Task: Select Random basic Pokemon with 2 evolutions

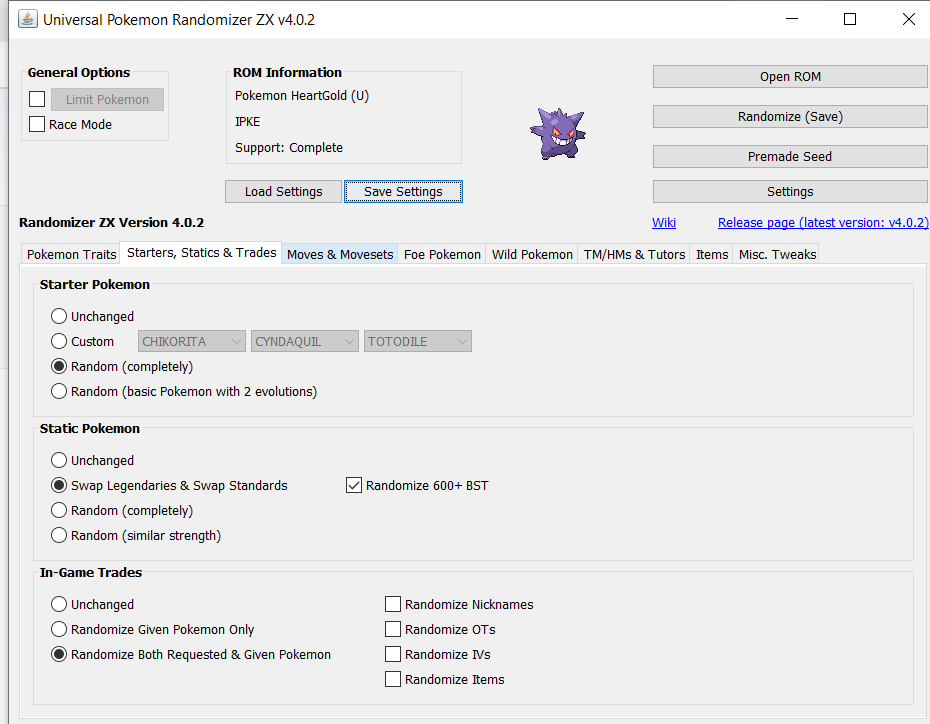Action: (x=59, y=391)
